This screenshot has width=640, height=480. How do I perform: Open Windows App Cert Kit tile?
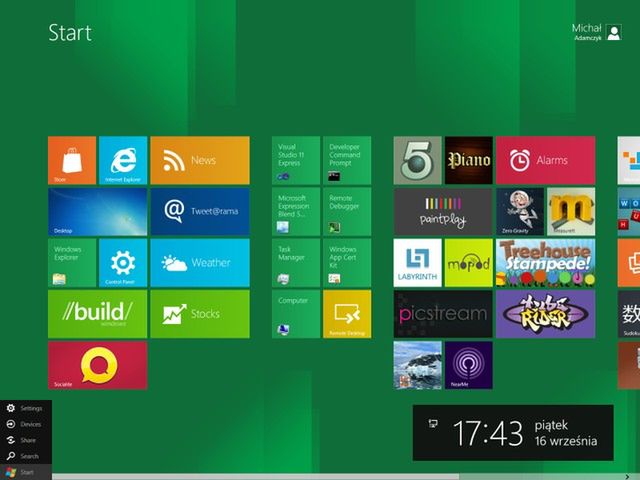[x=347, y=263]
